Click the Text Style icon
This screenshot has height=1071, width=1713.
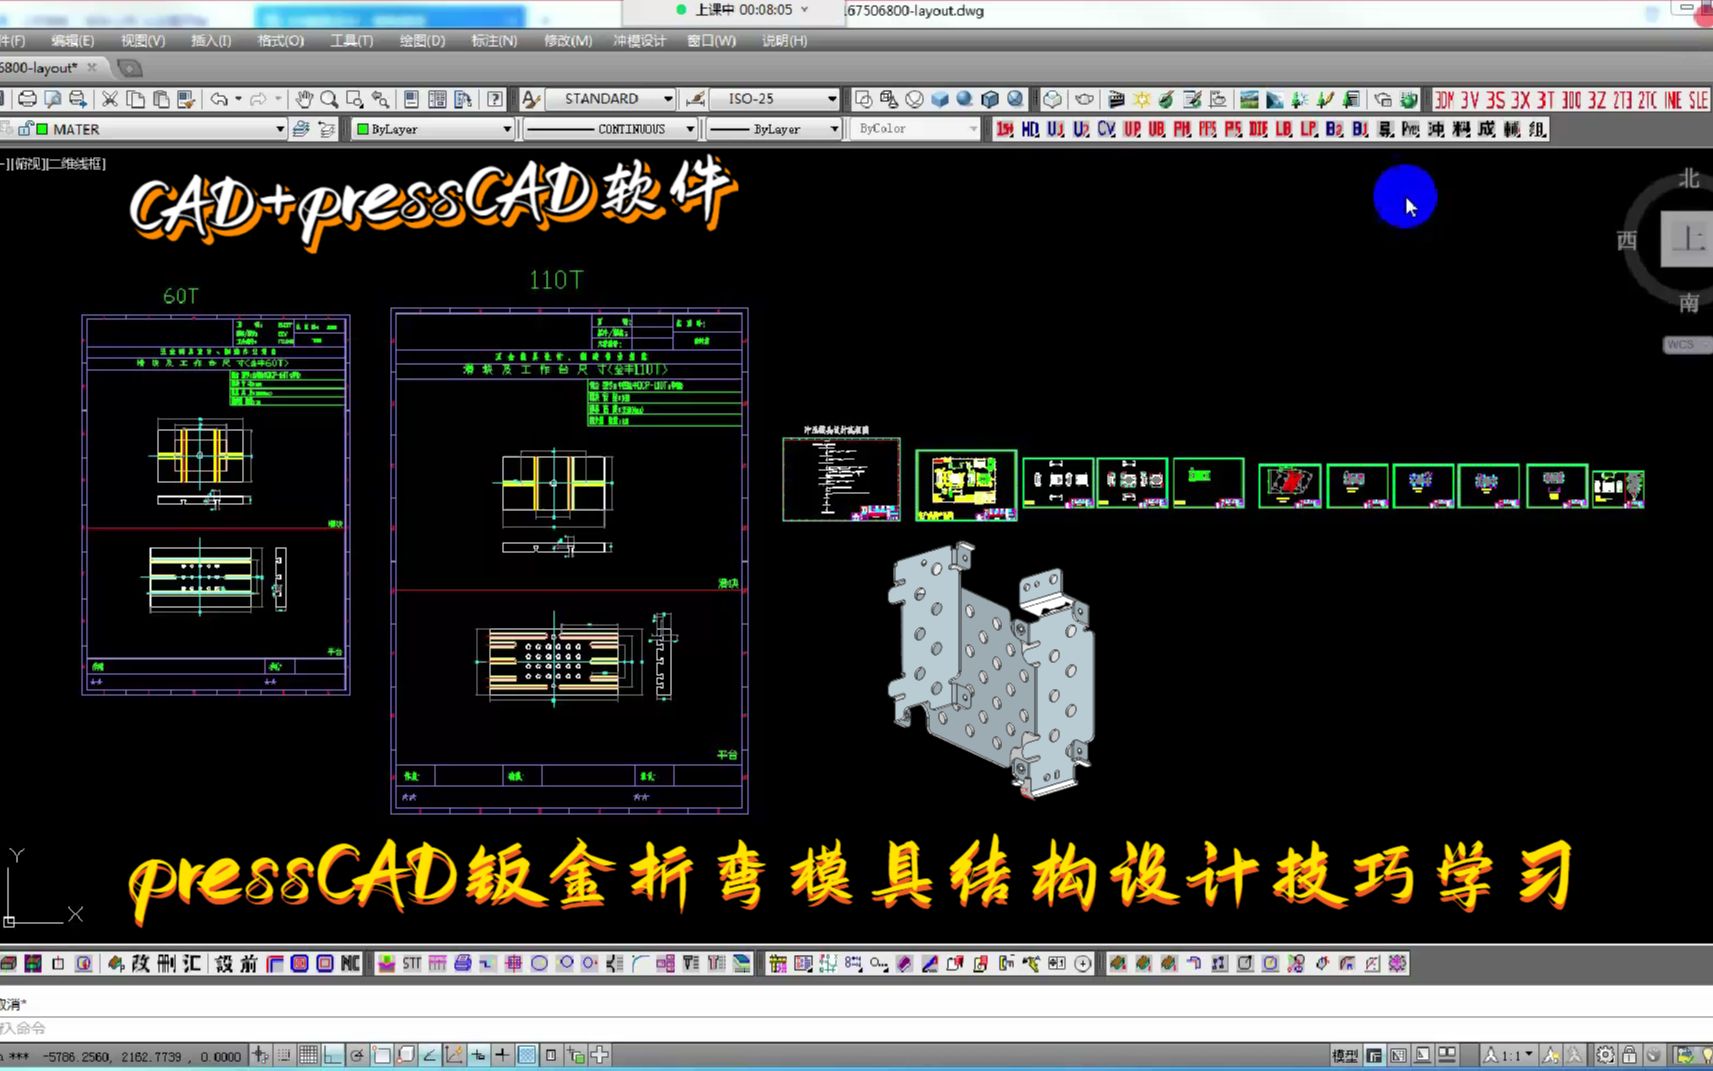click(x=531, y=99)
